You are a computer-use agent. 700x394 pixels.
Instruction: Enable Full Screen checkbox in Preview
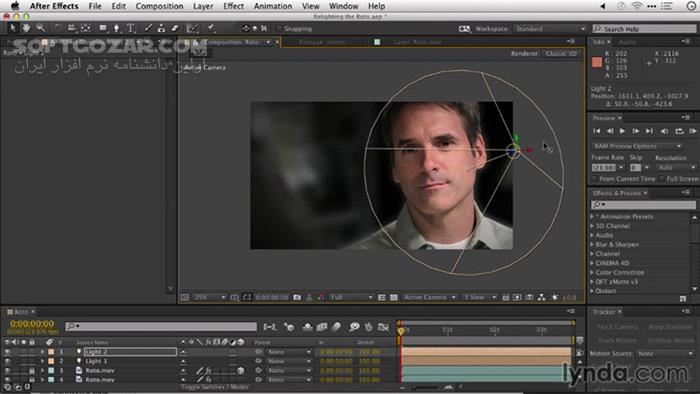click(662, 179)
